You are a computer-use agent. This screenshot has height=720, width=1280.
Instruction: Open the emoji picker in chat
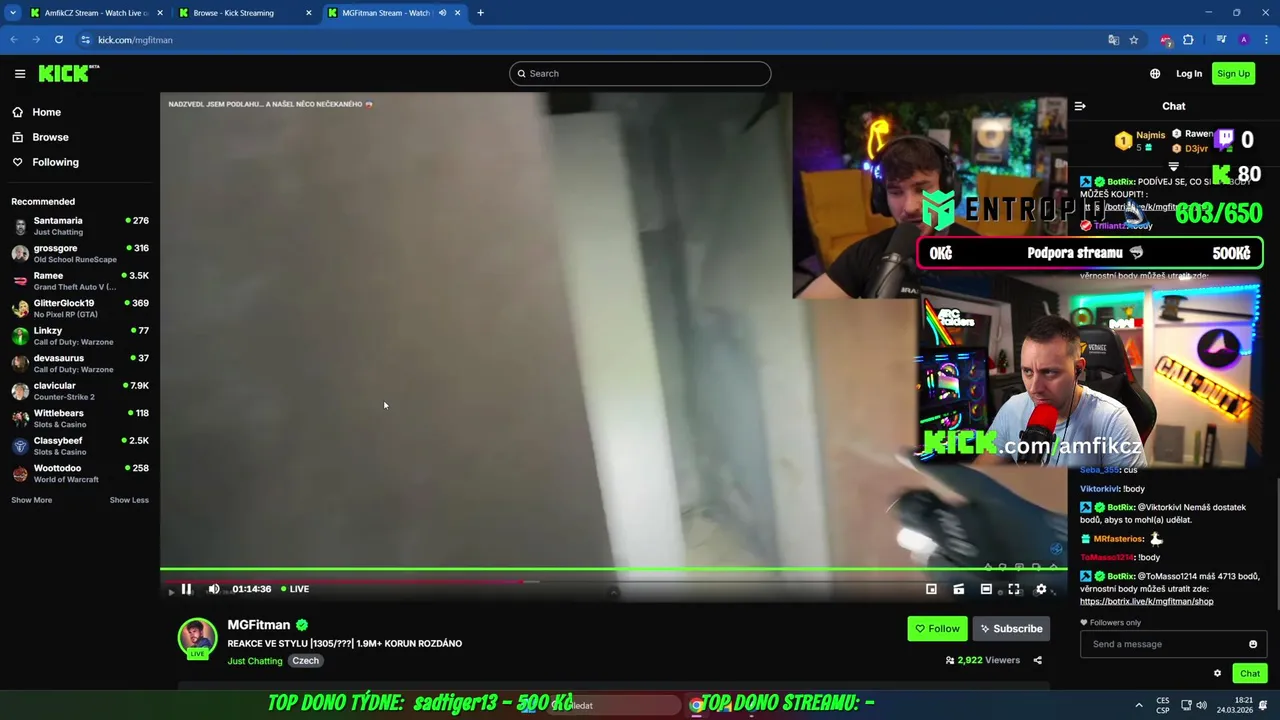pyautogui.click(x=1253, y=644)
